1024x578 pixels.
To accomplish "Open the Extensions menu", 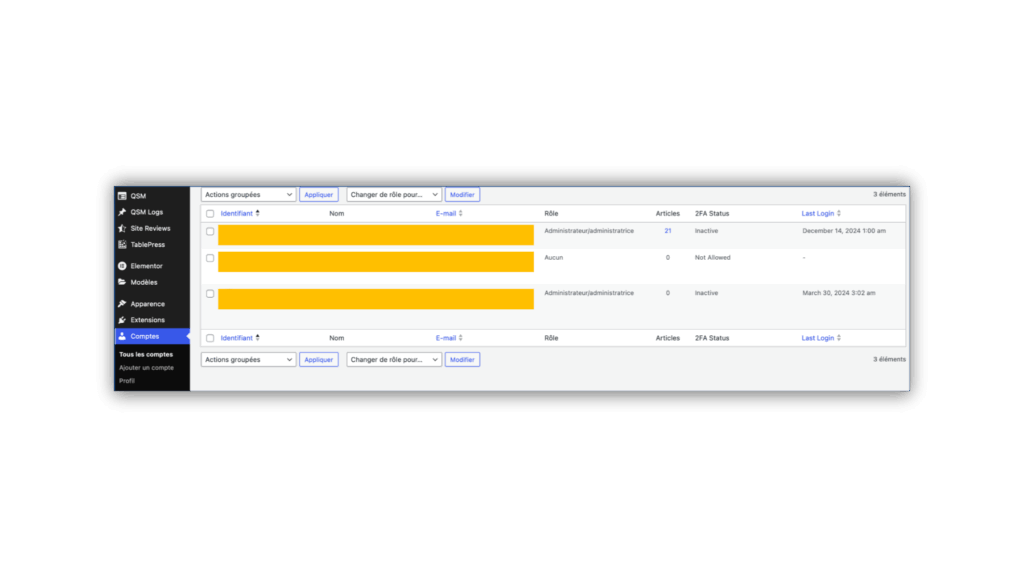I will click(x=148, y=320).
